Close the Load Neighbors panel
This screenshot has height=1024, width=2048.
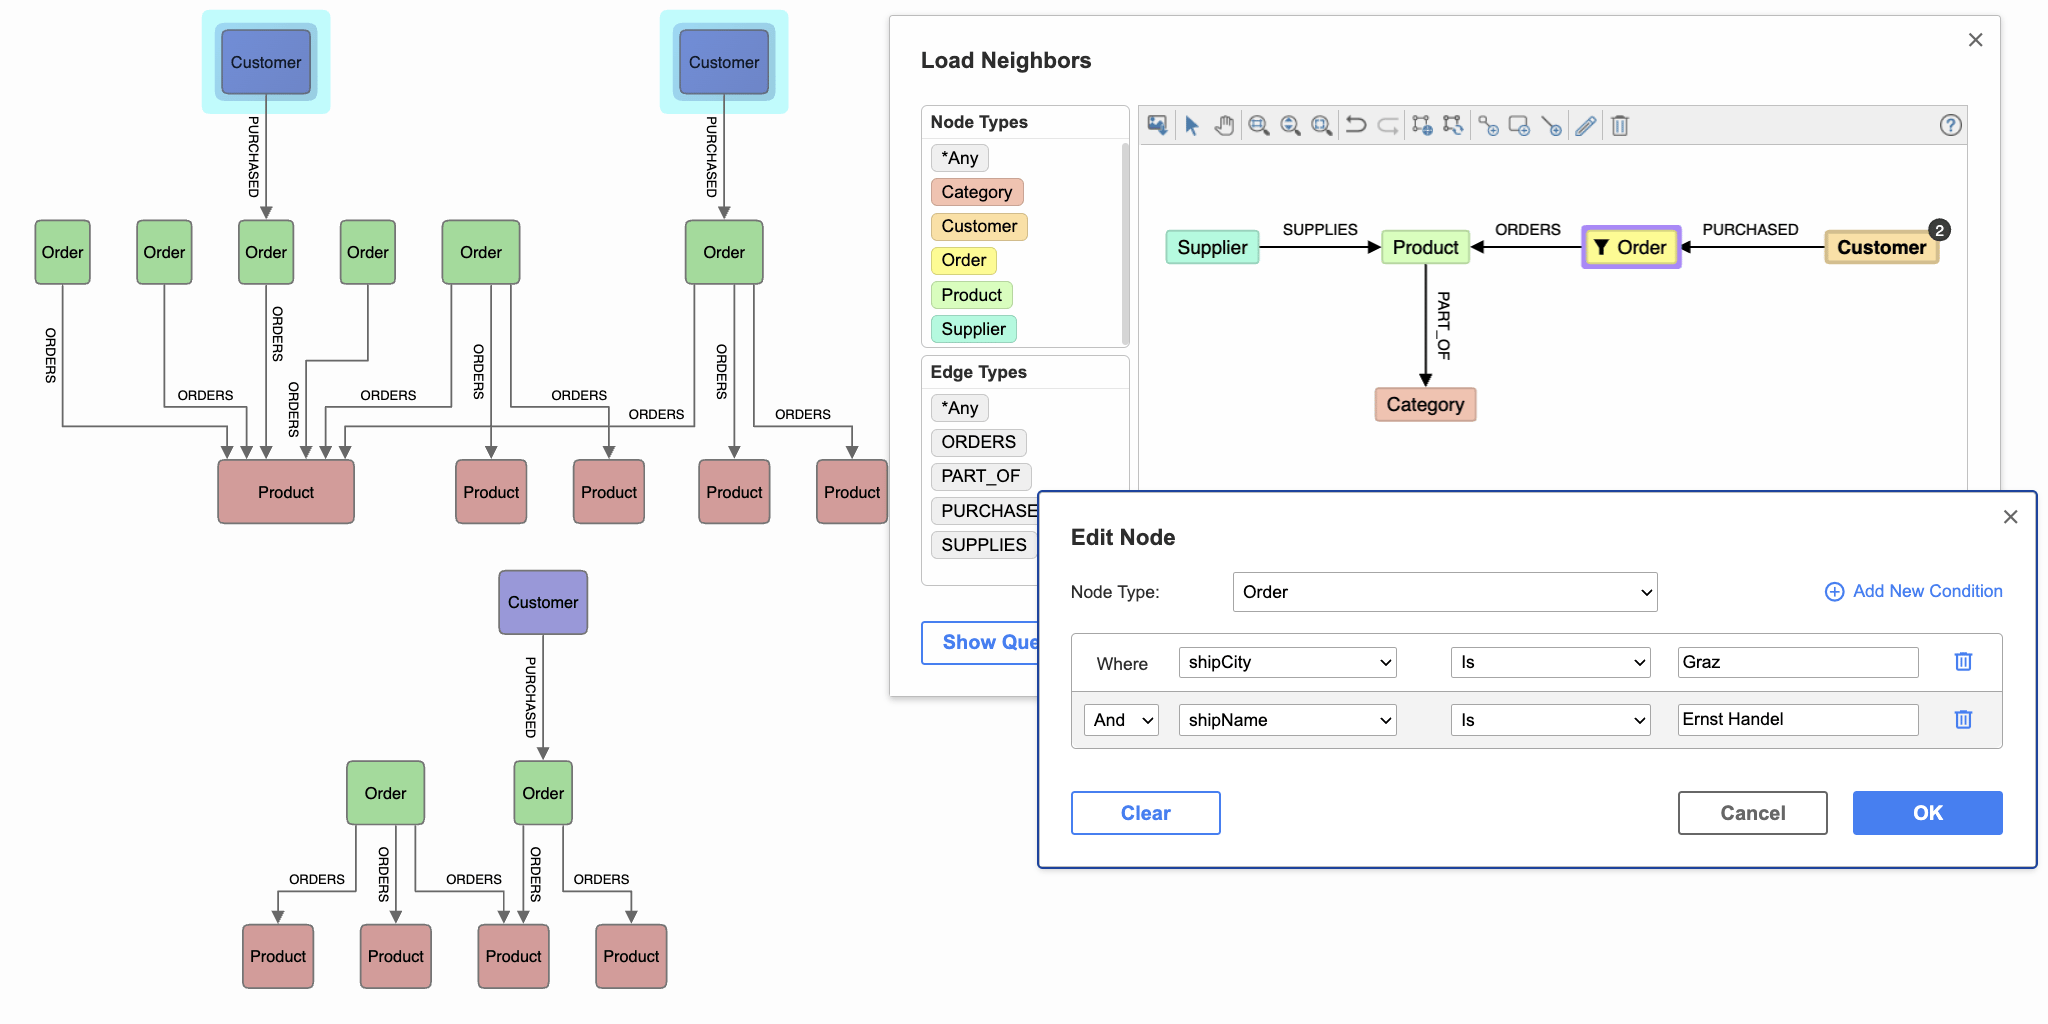click(x=1975, y=39)
